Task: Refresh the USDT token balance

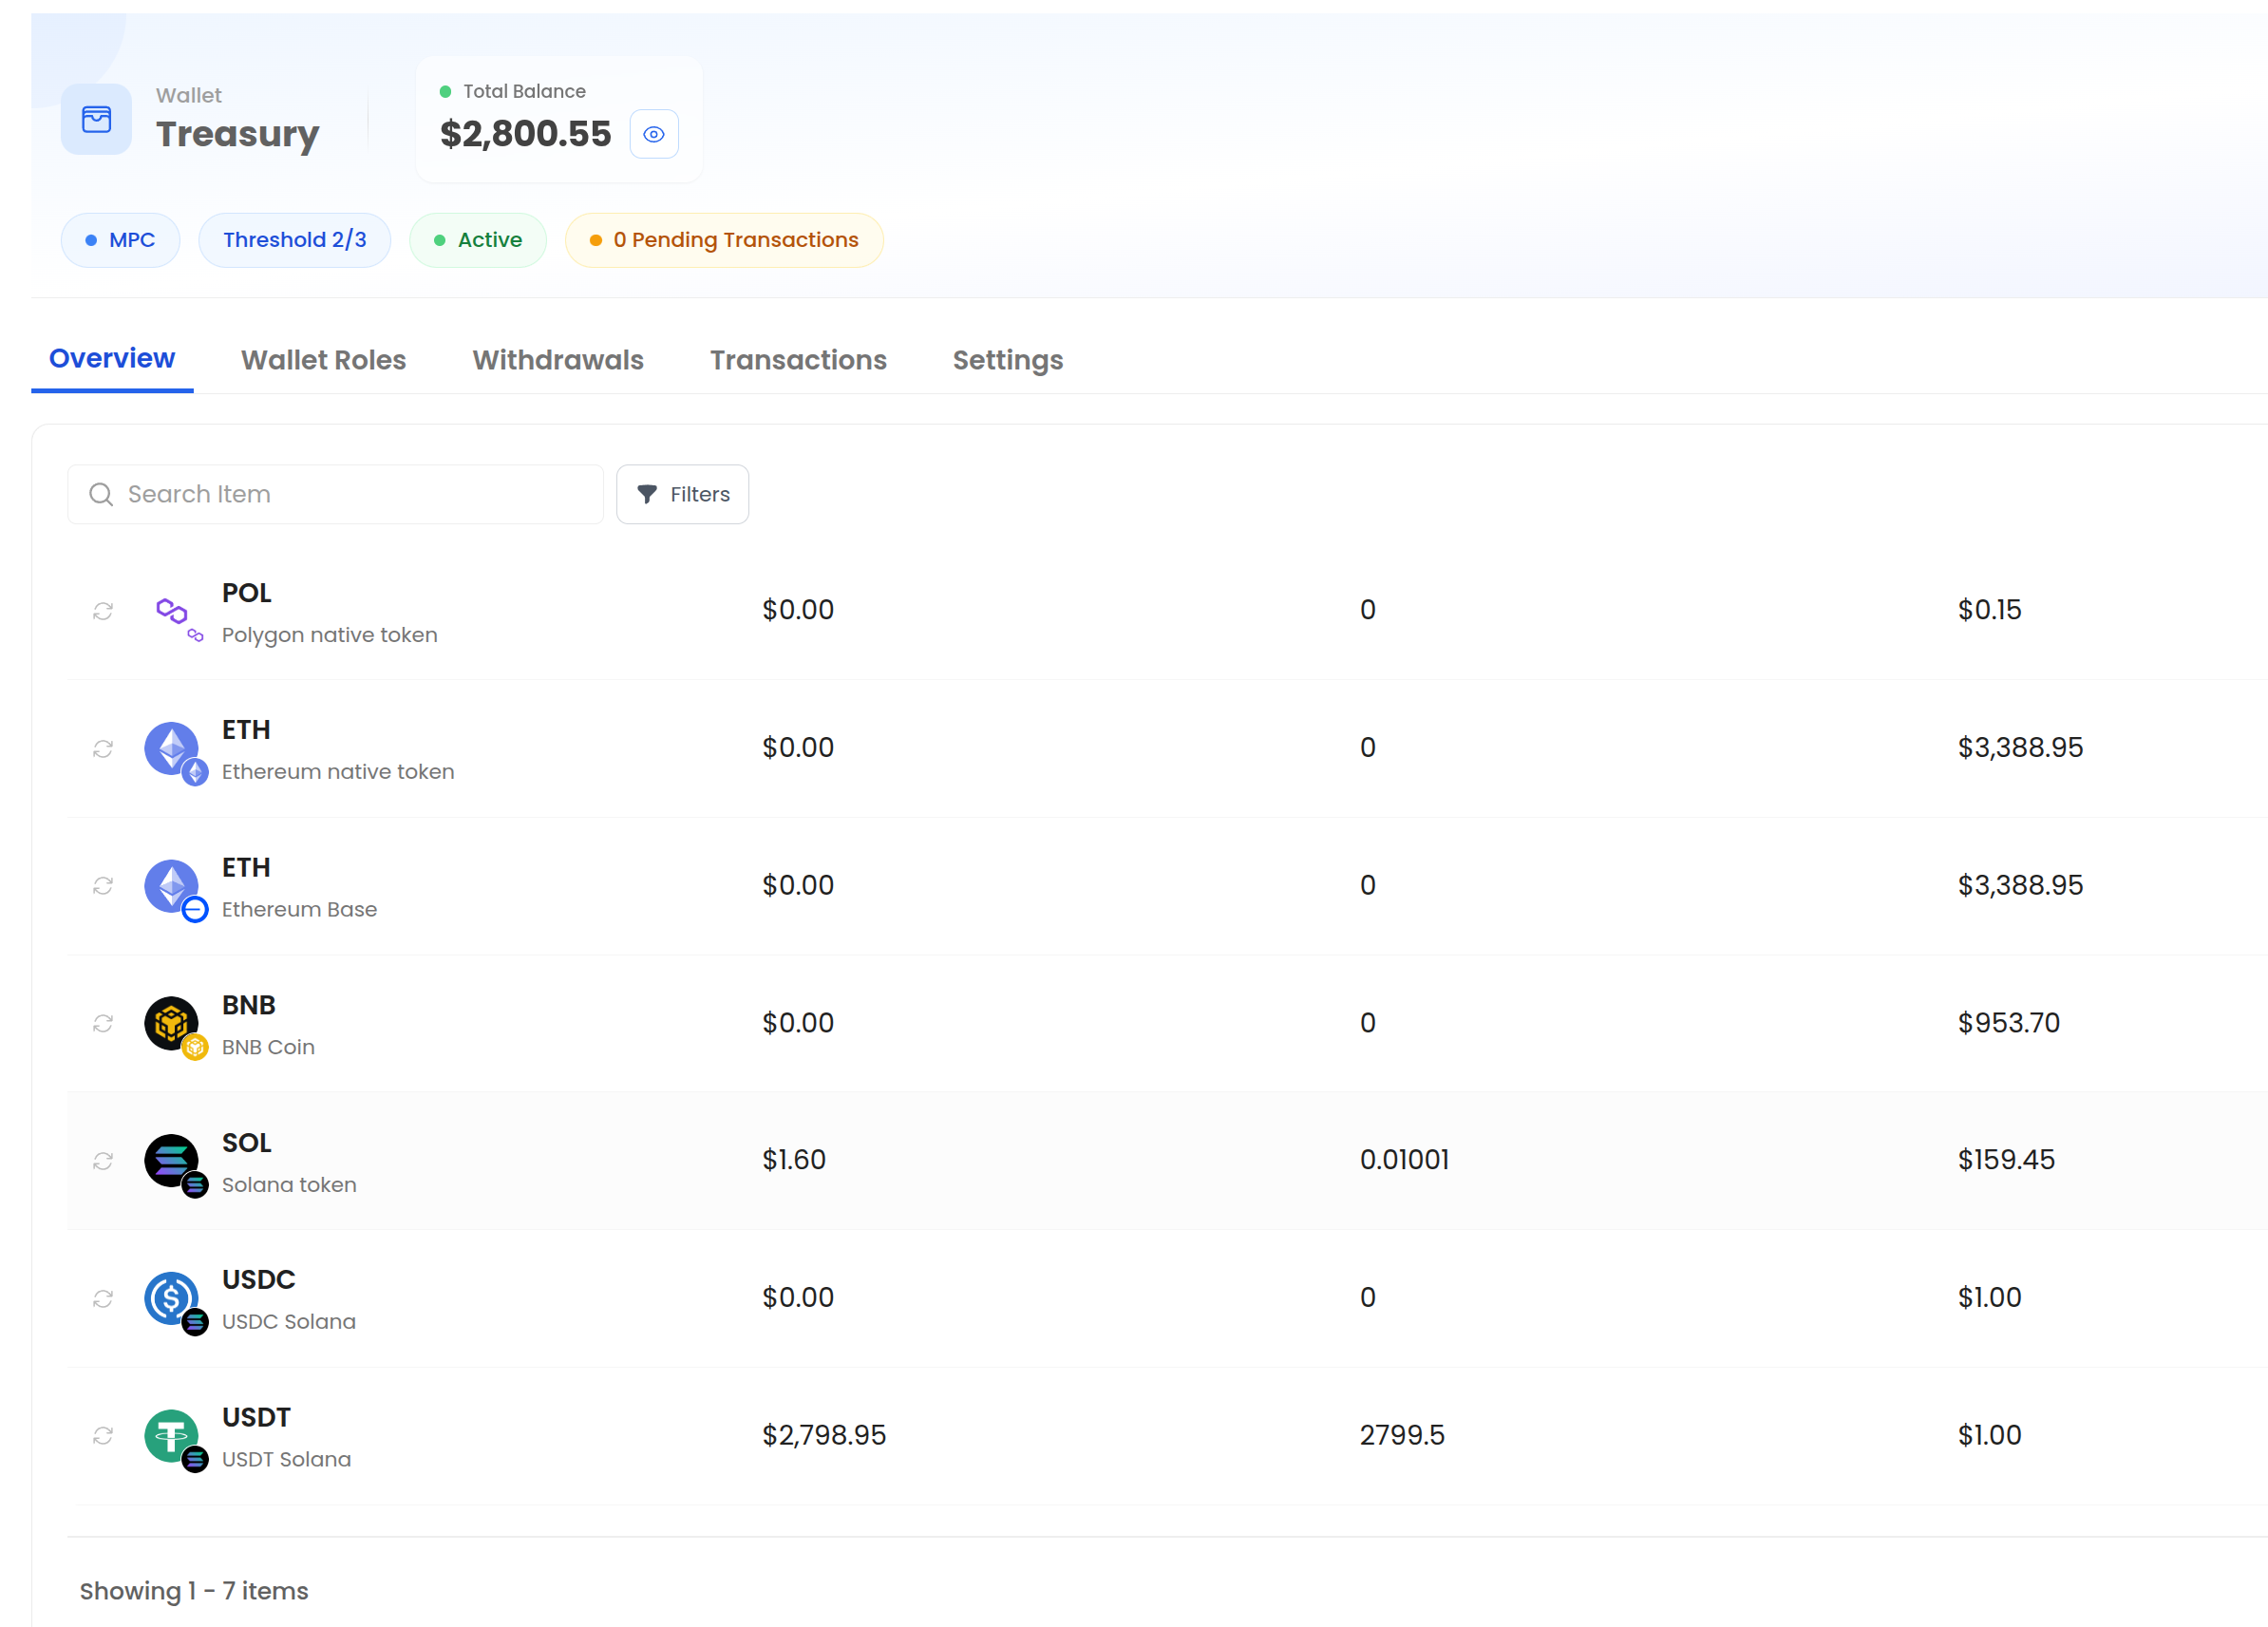Action: pos(102,1436)
